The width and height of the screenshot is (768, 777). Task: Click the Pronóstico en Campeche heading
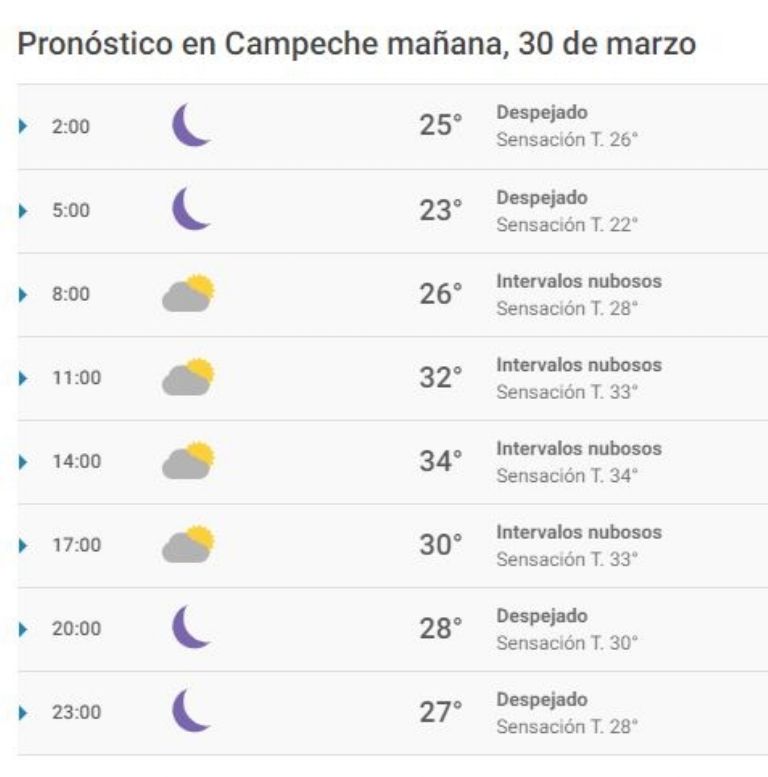(357, 44)
